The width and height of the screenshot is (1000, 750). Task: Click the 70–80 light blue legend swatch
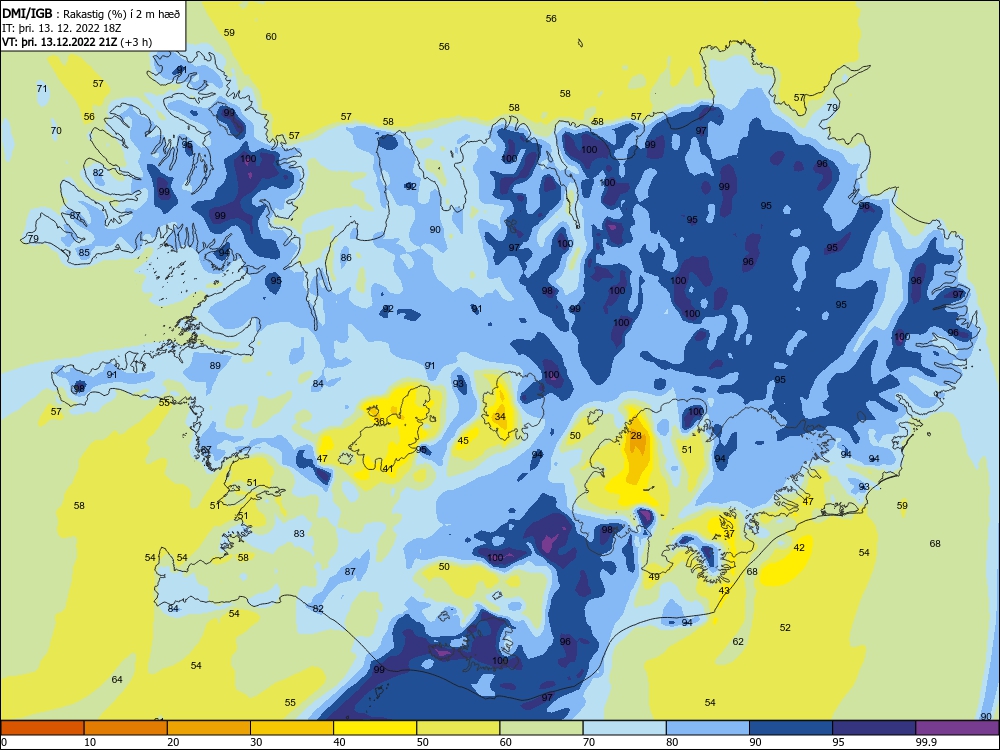click(x=624, y=728)
